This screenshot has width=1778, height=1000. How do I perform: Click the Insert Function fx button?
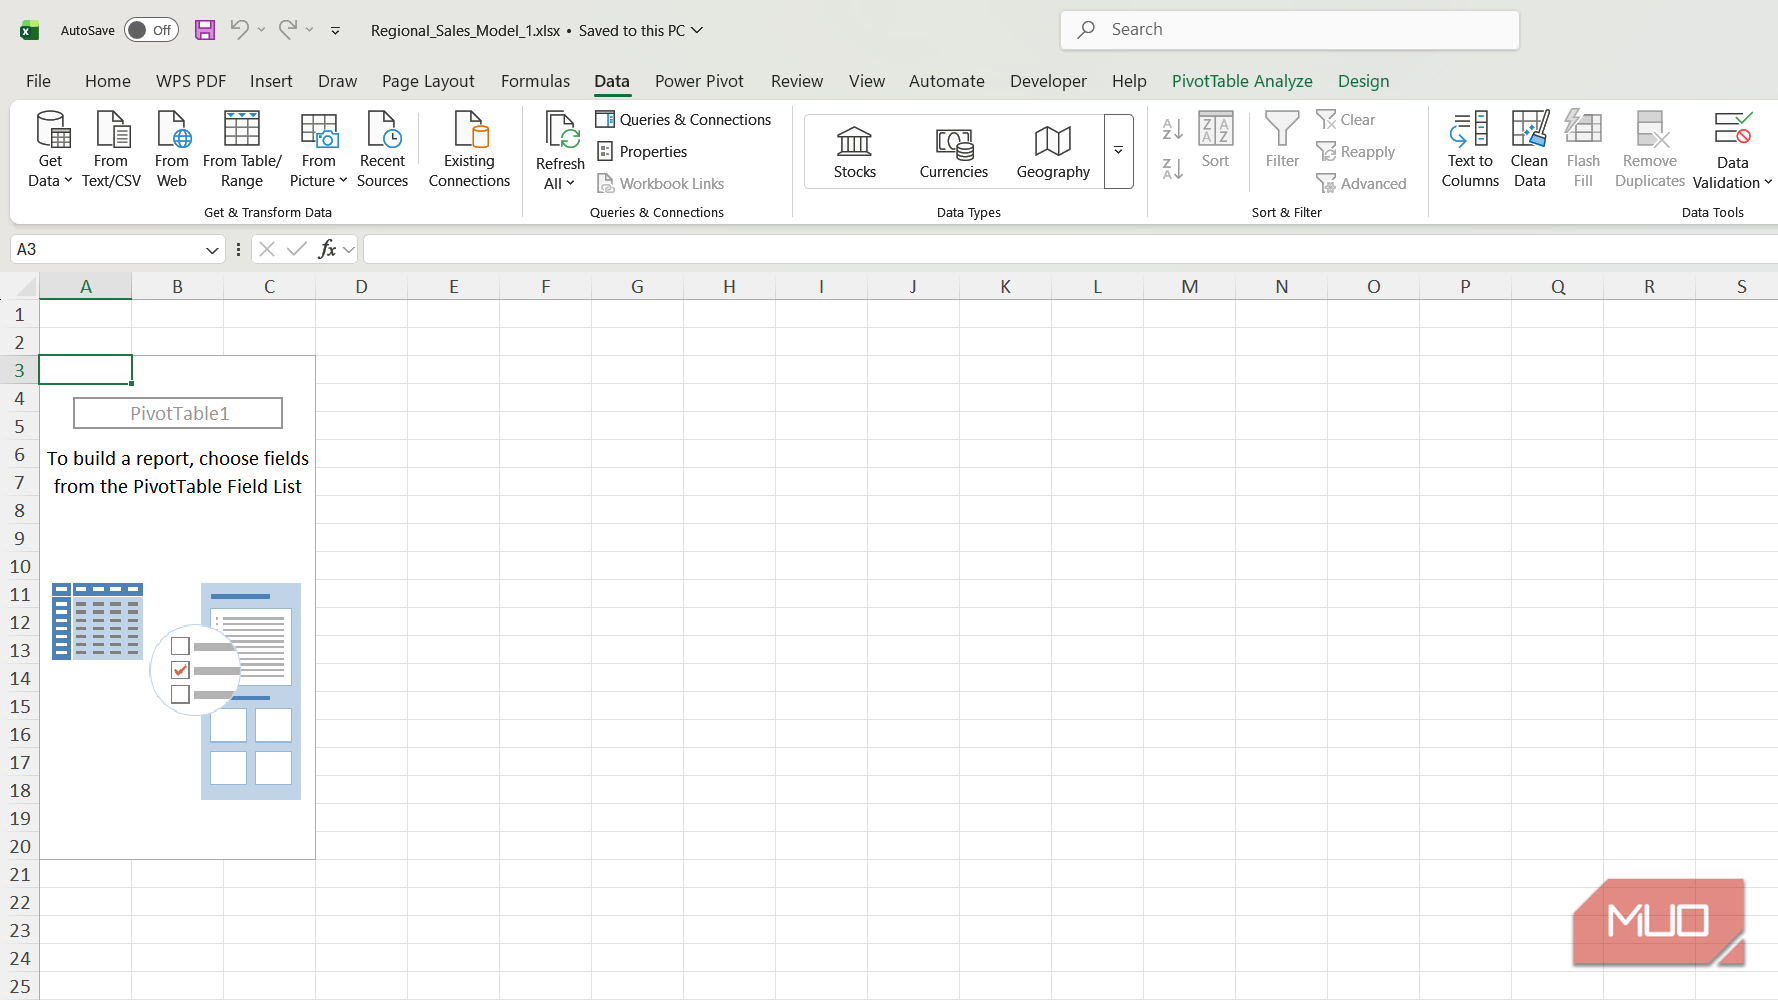(x=327, y=250)
